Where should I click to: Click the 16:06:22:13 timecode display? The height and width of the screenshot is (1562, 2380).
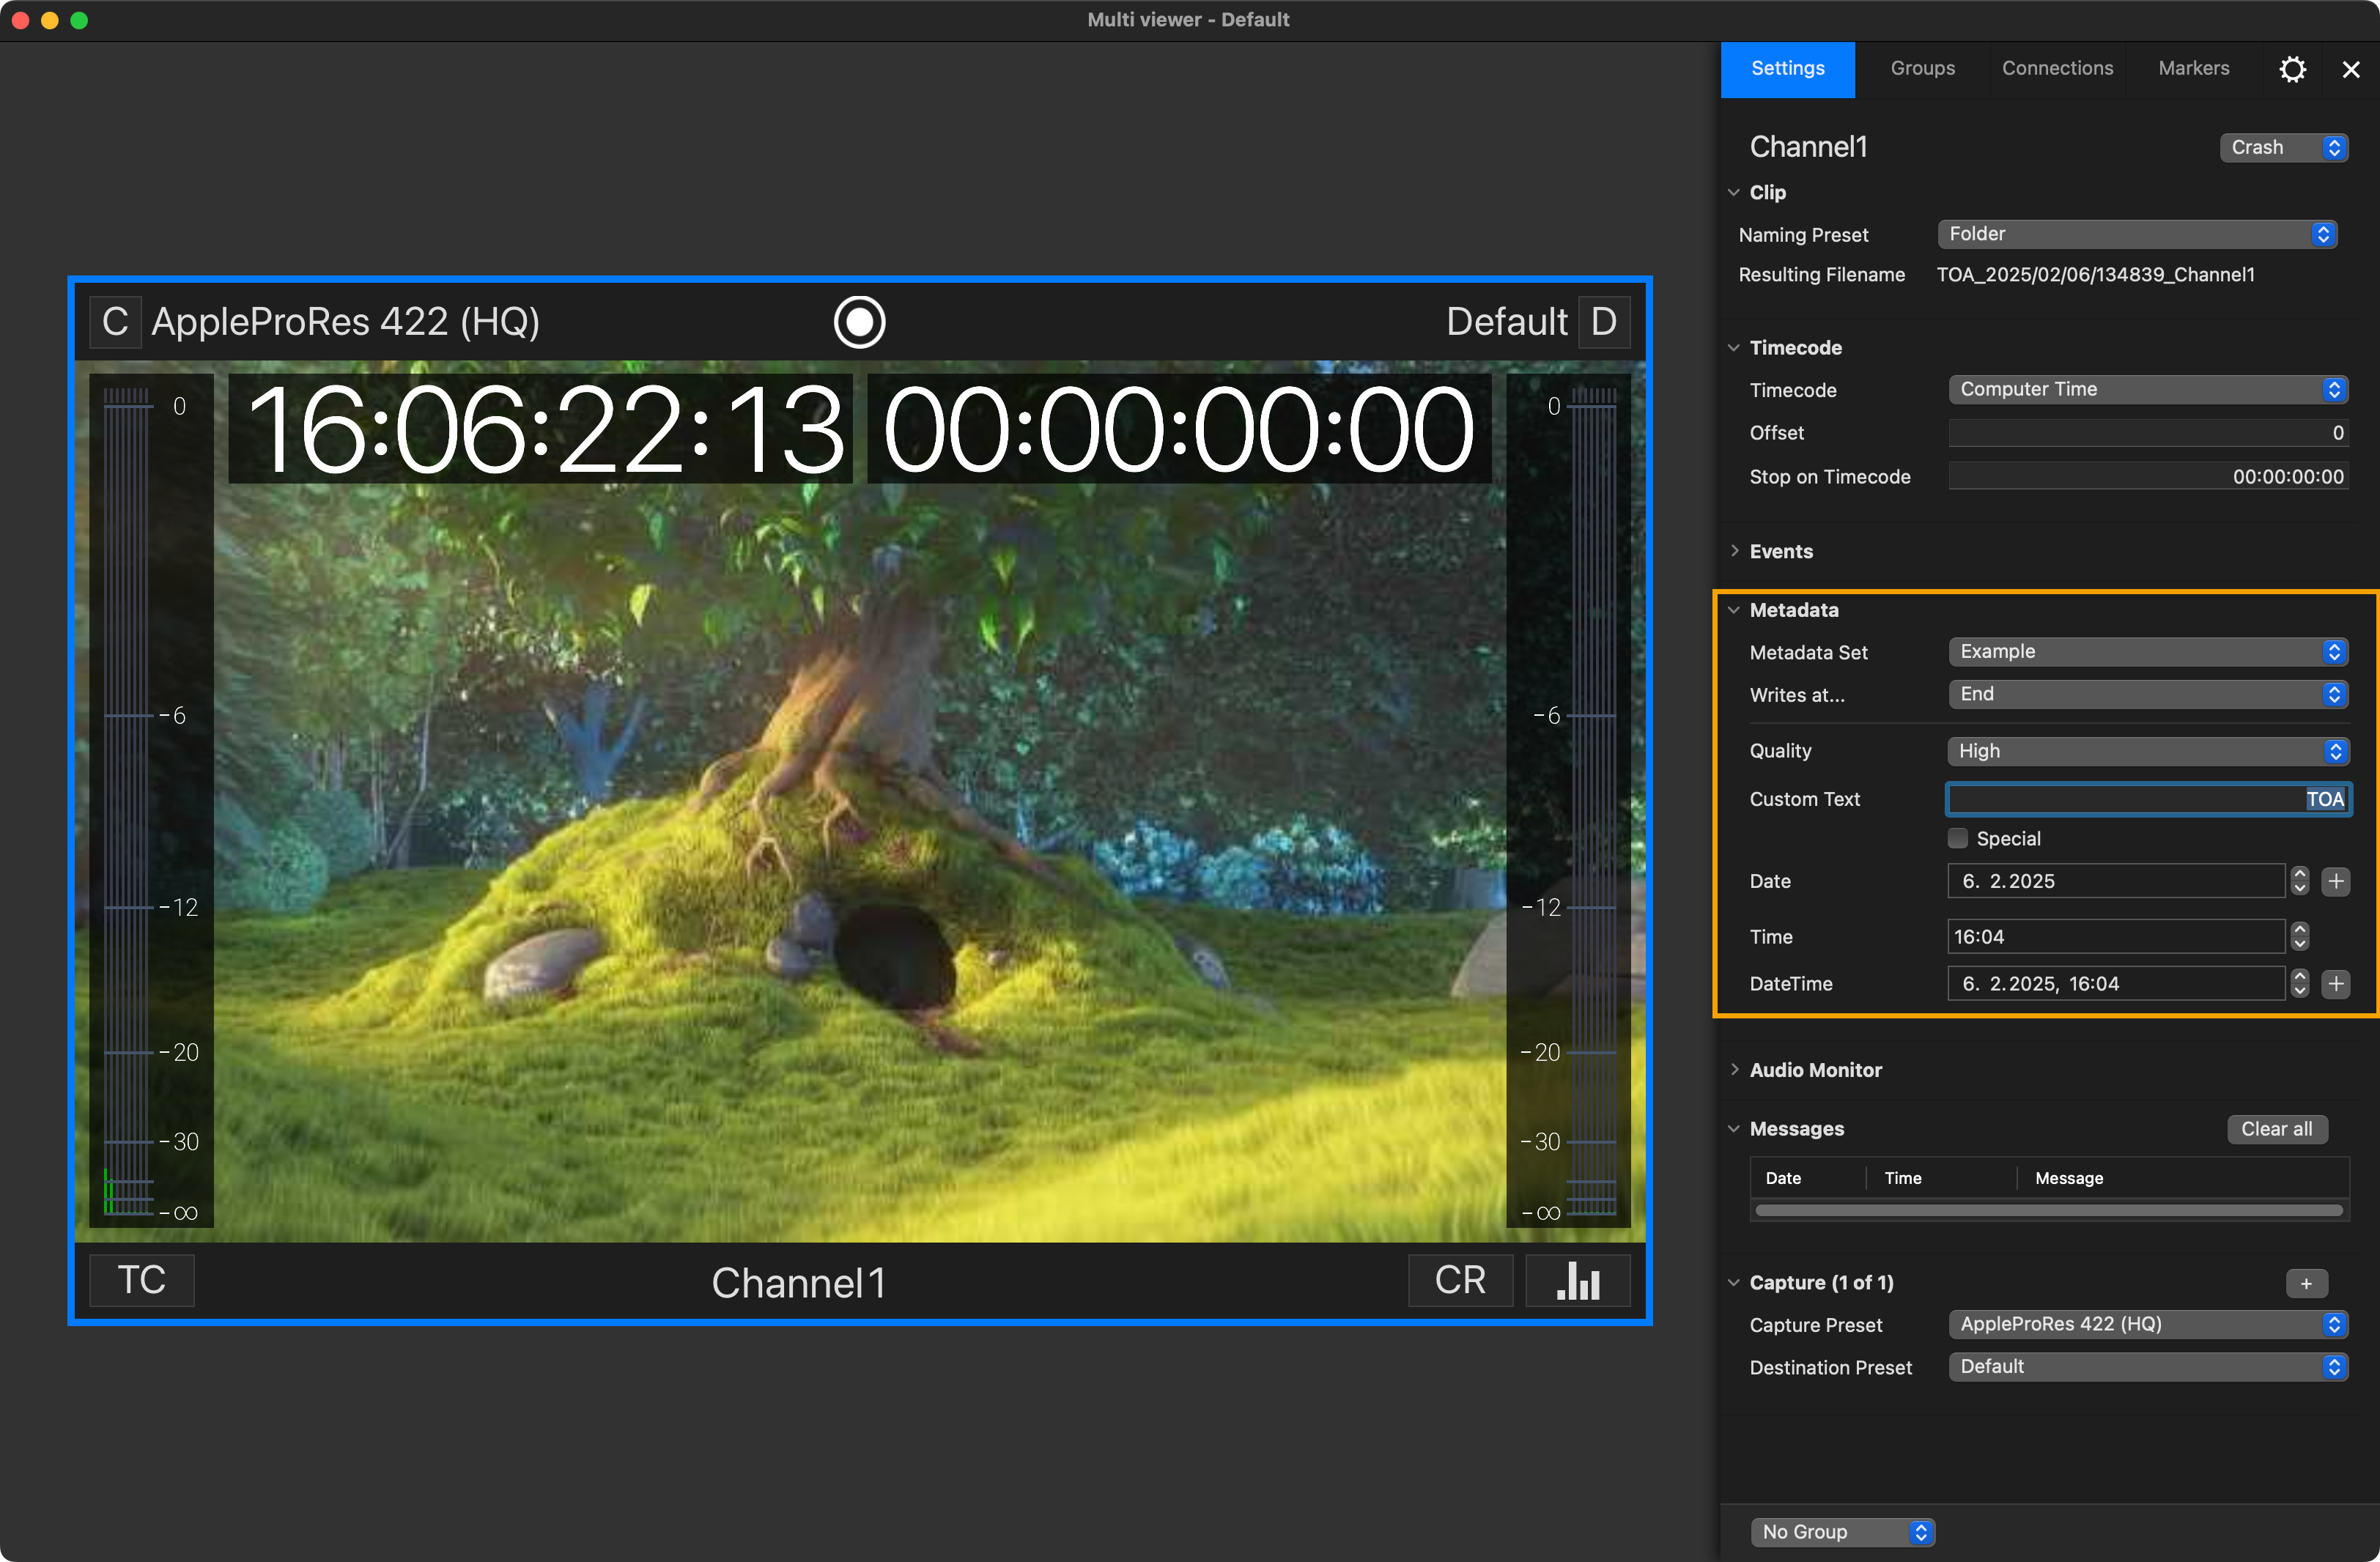pyautogui.click(x=540, y=429)
